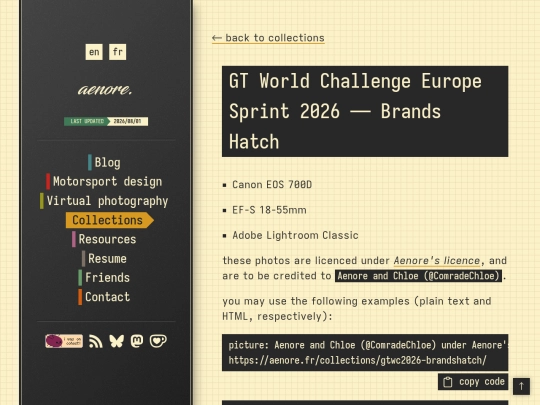Click the Adobe Lightroom Classic list item

pyautogui.click(x=295, y=235)
